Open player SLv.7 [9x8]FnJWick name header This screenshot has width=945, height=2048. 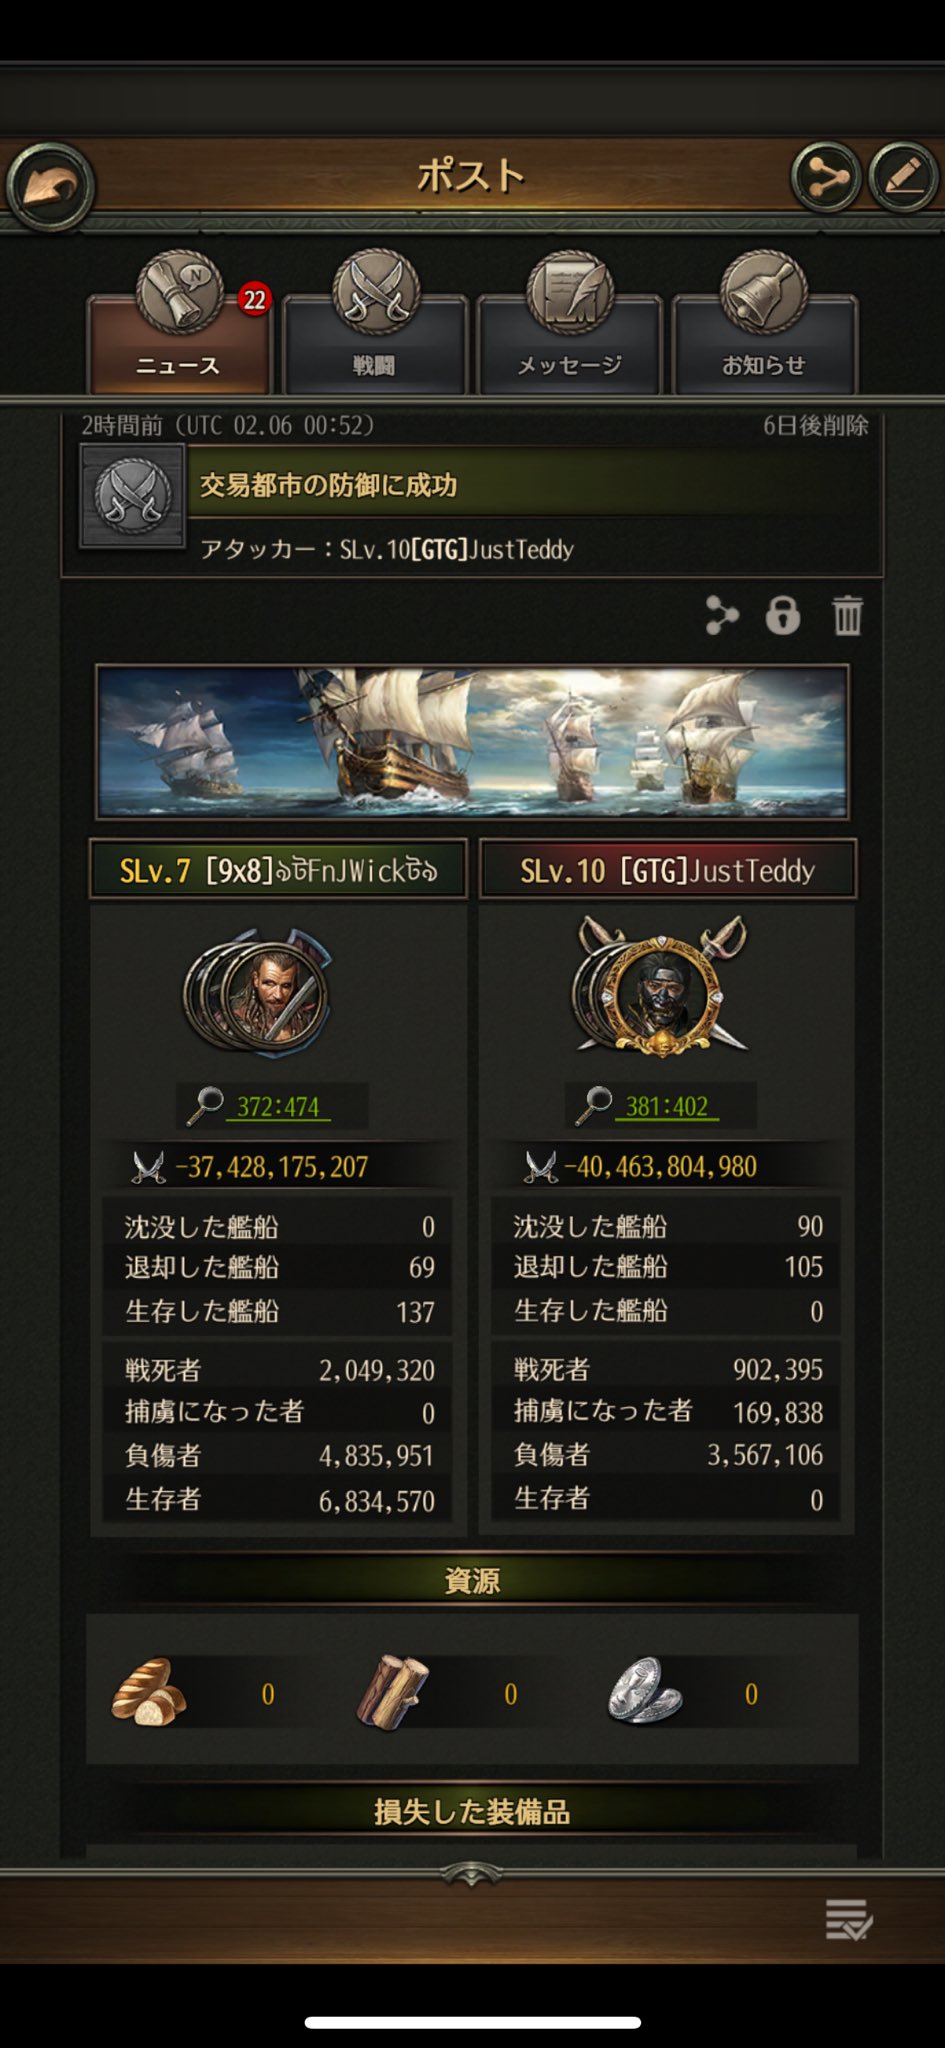click(x=278, y=870)
